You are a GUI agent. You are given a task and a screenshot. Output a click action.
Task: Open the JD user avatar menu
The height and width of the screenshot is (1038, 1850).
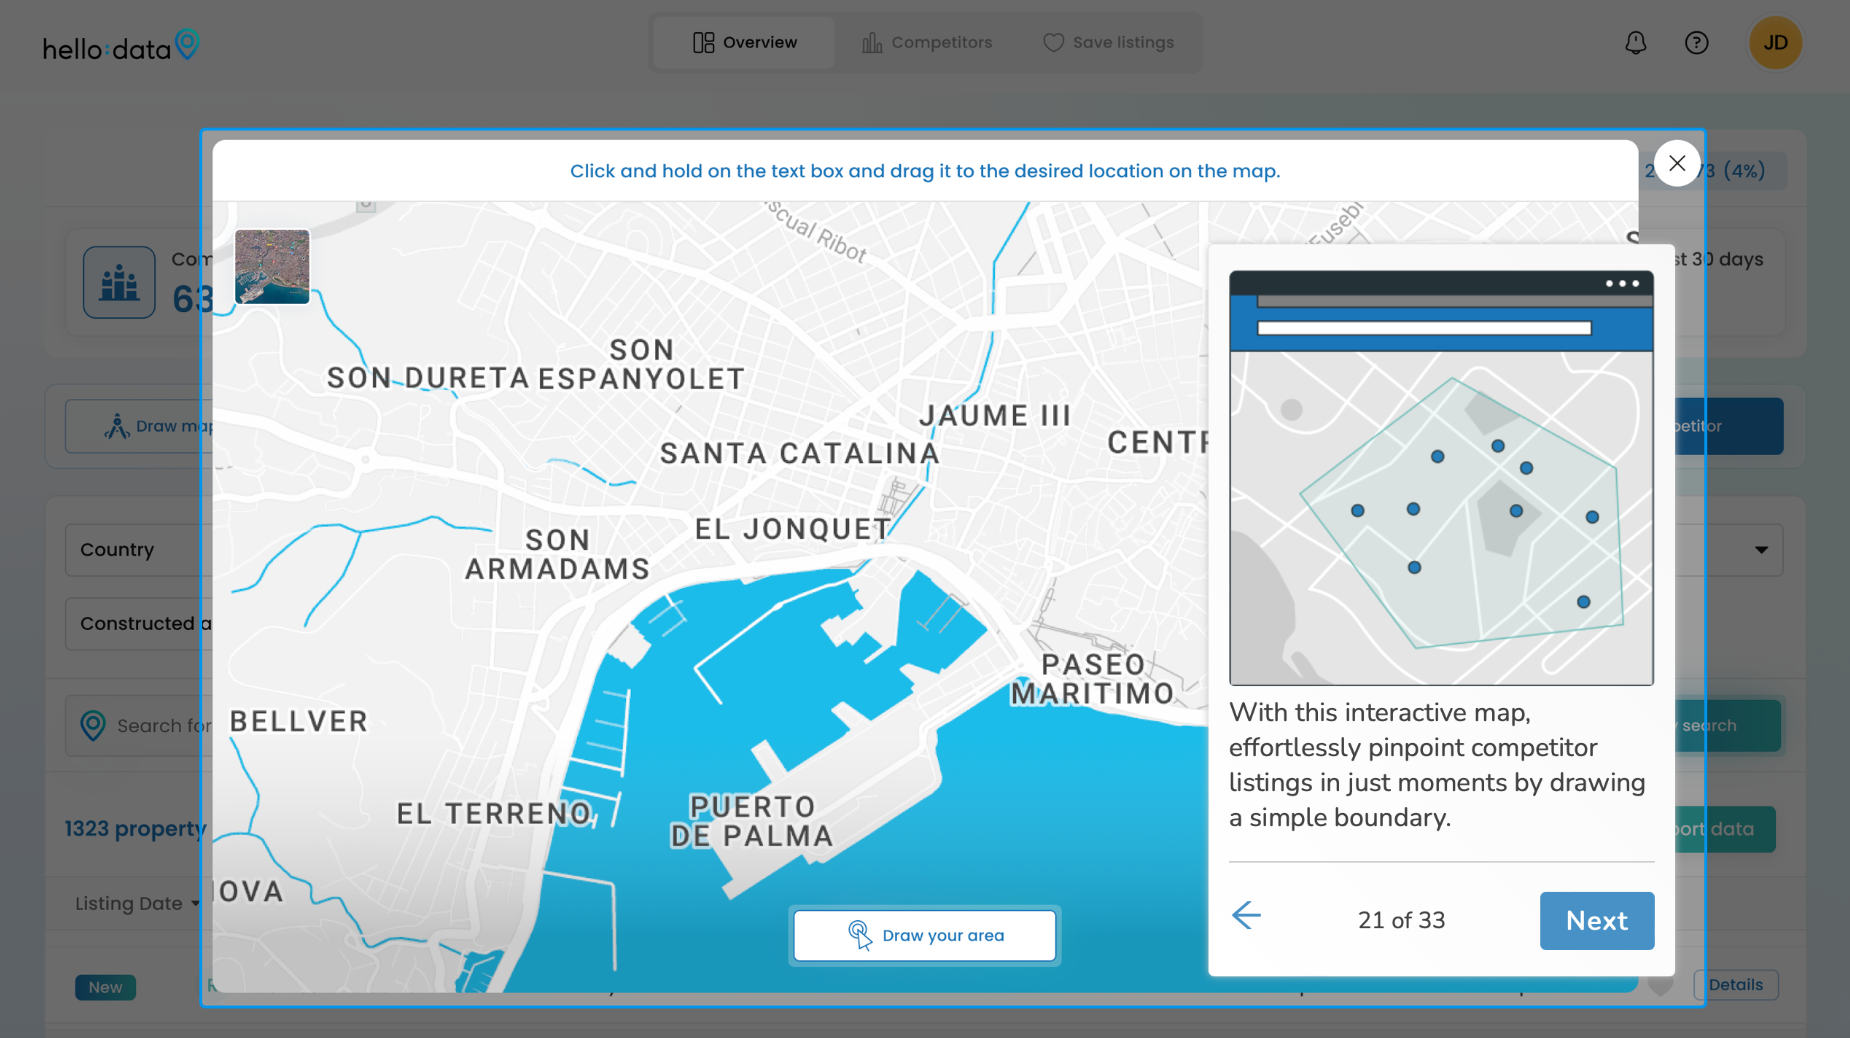[1776, 43]
